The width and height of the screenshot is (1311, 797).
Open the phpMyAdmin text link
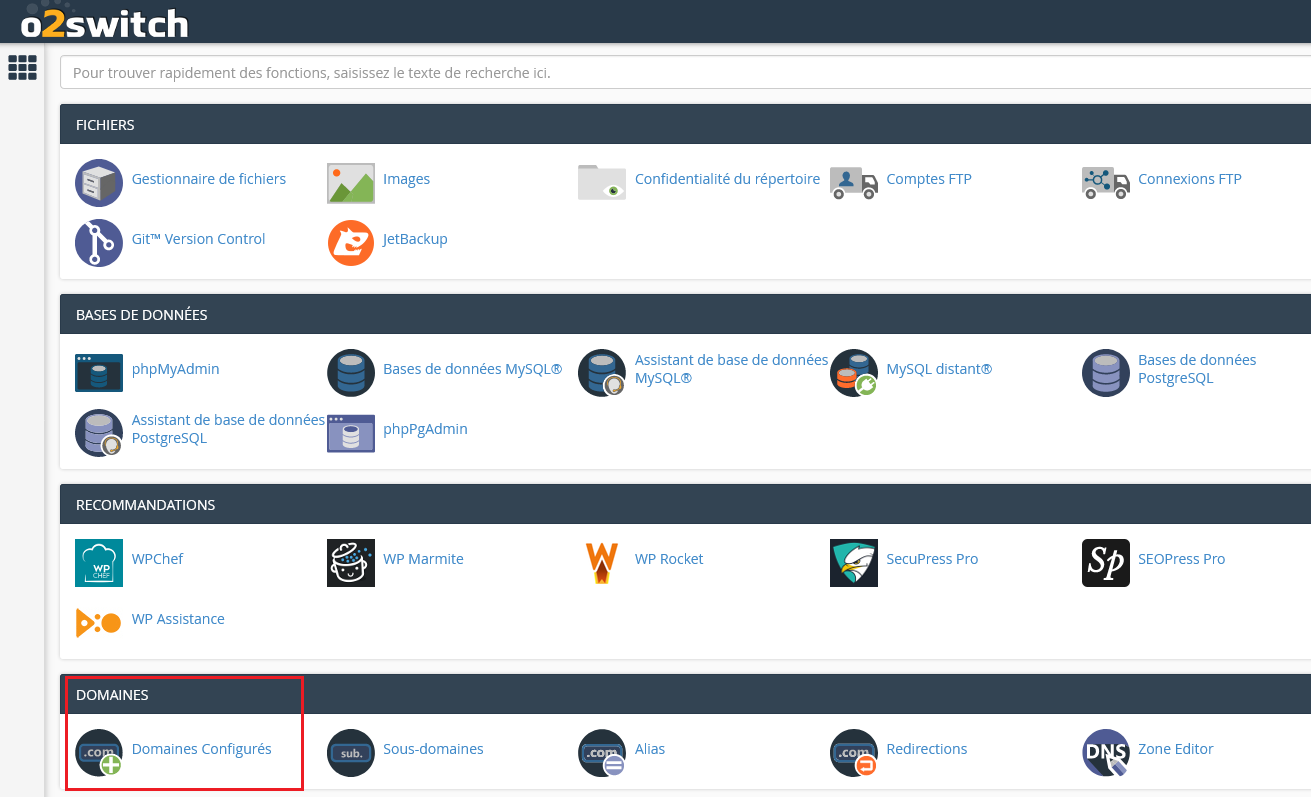(176, 369)
